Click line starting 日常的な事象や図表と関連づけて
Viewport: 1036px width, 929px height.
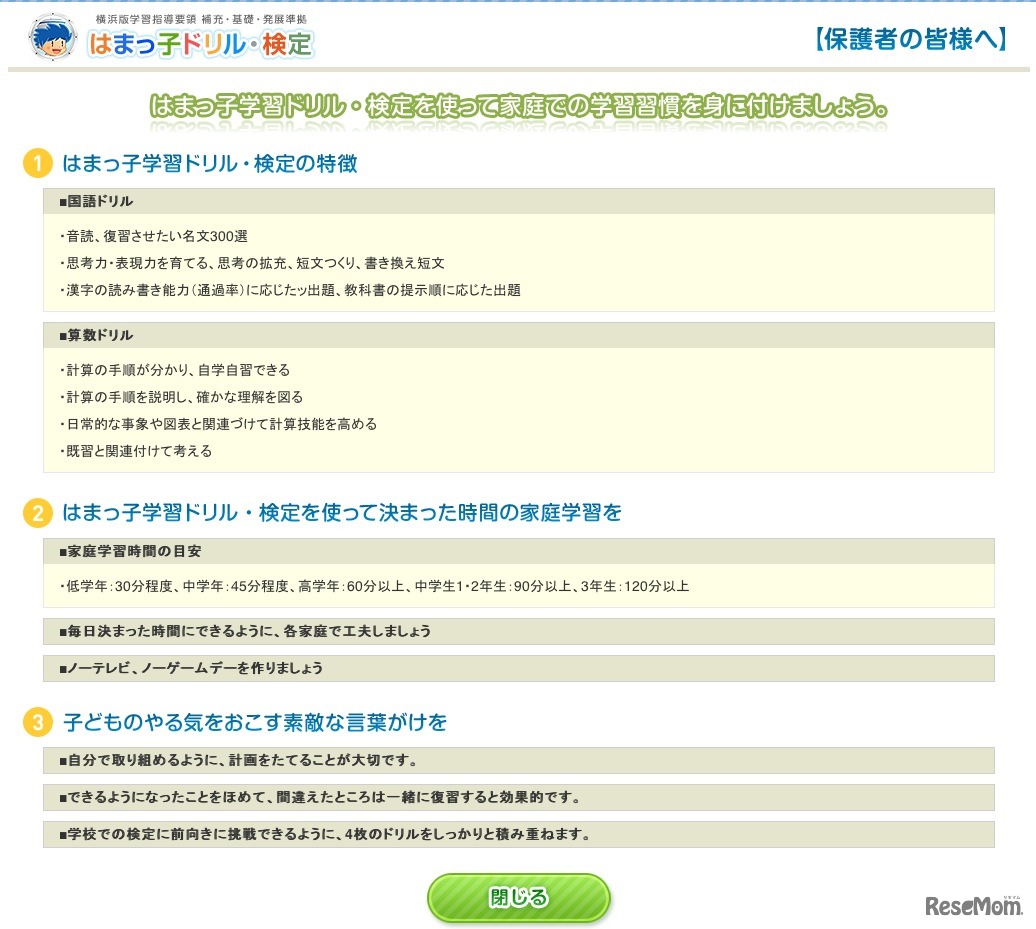click(219, 424)
